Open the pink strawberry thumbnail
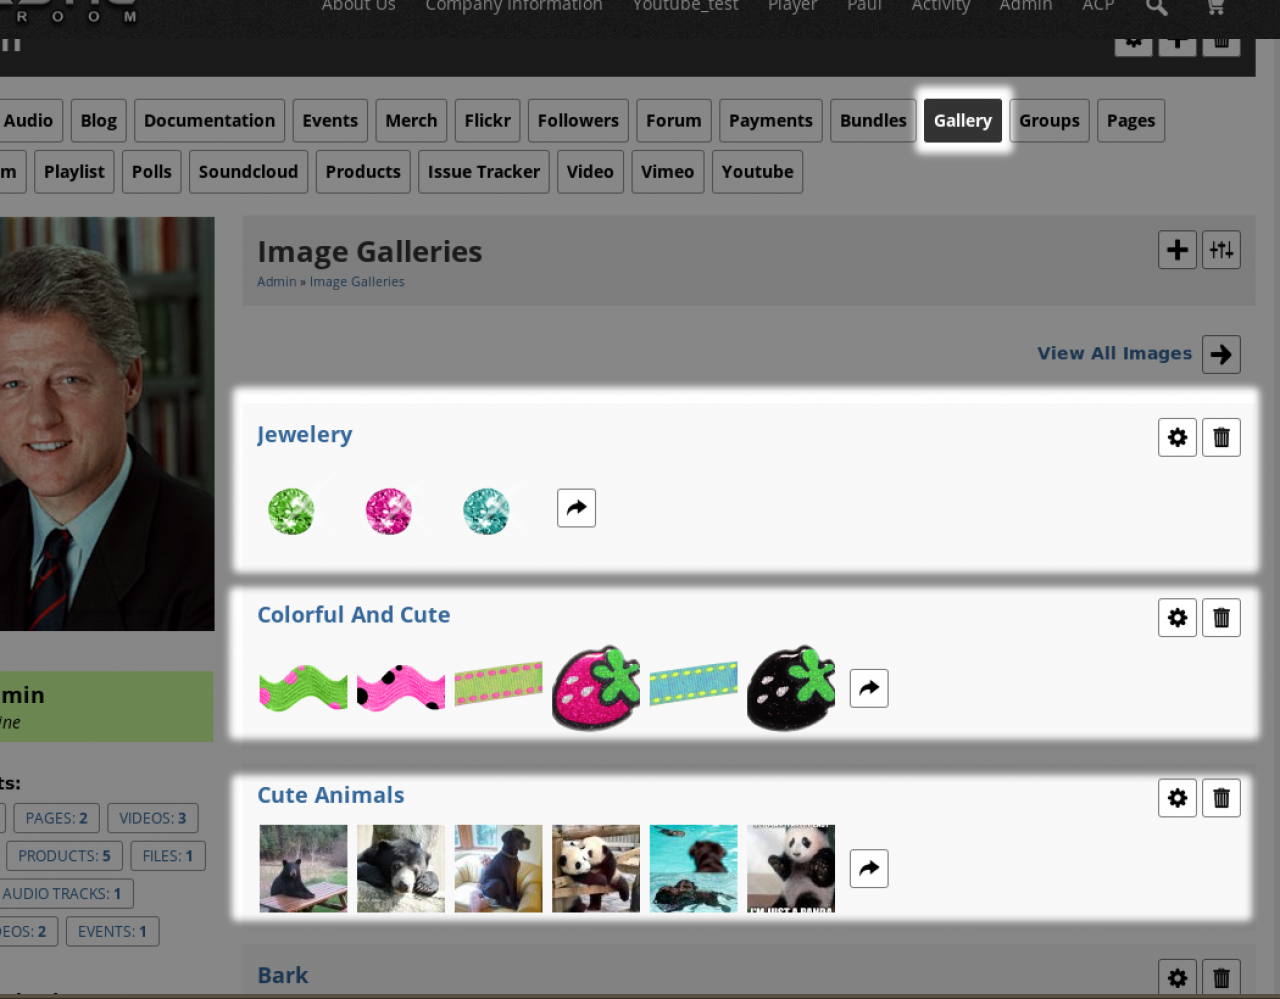The image size is (1280, 999). point(596,688)
